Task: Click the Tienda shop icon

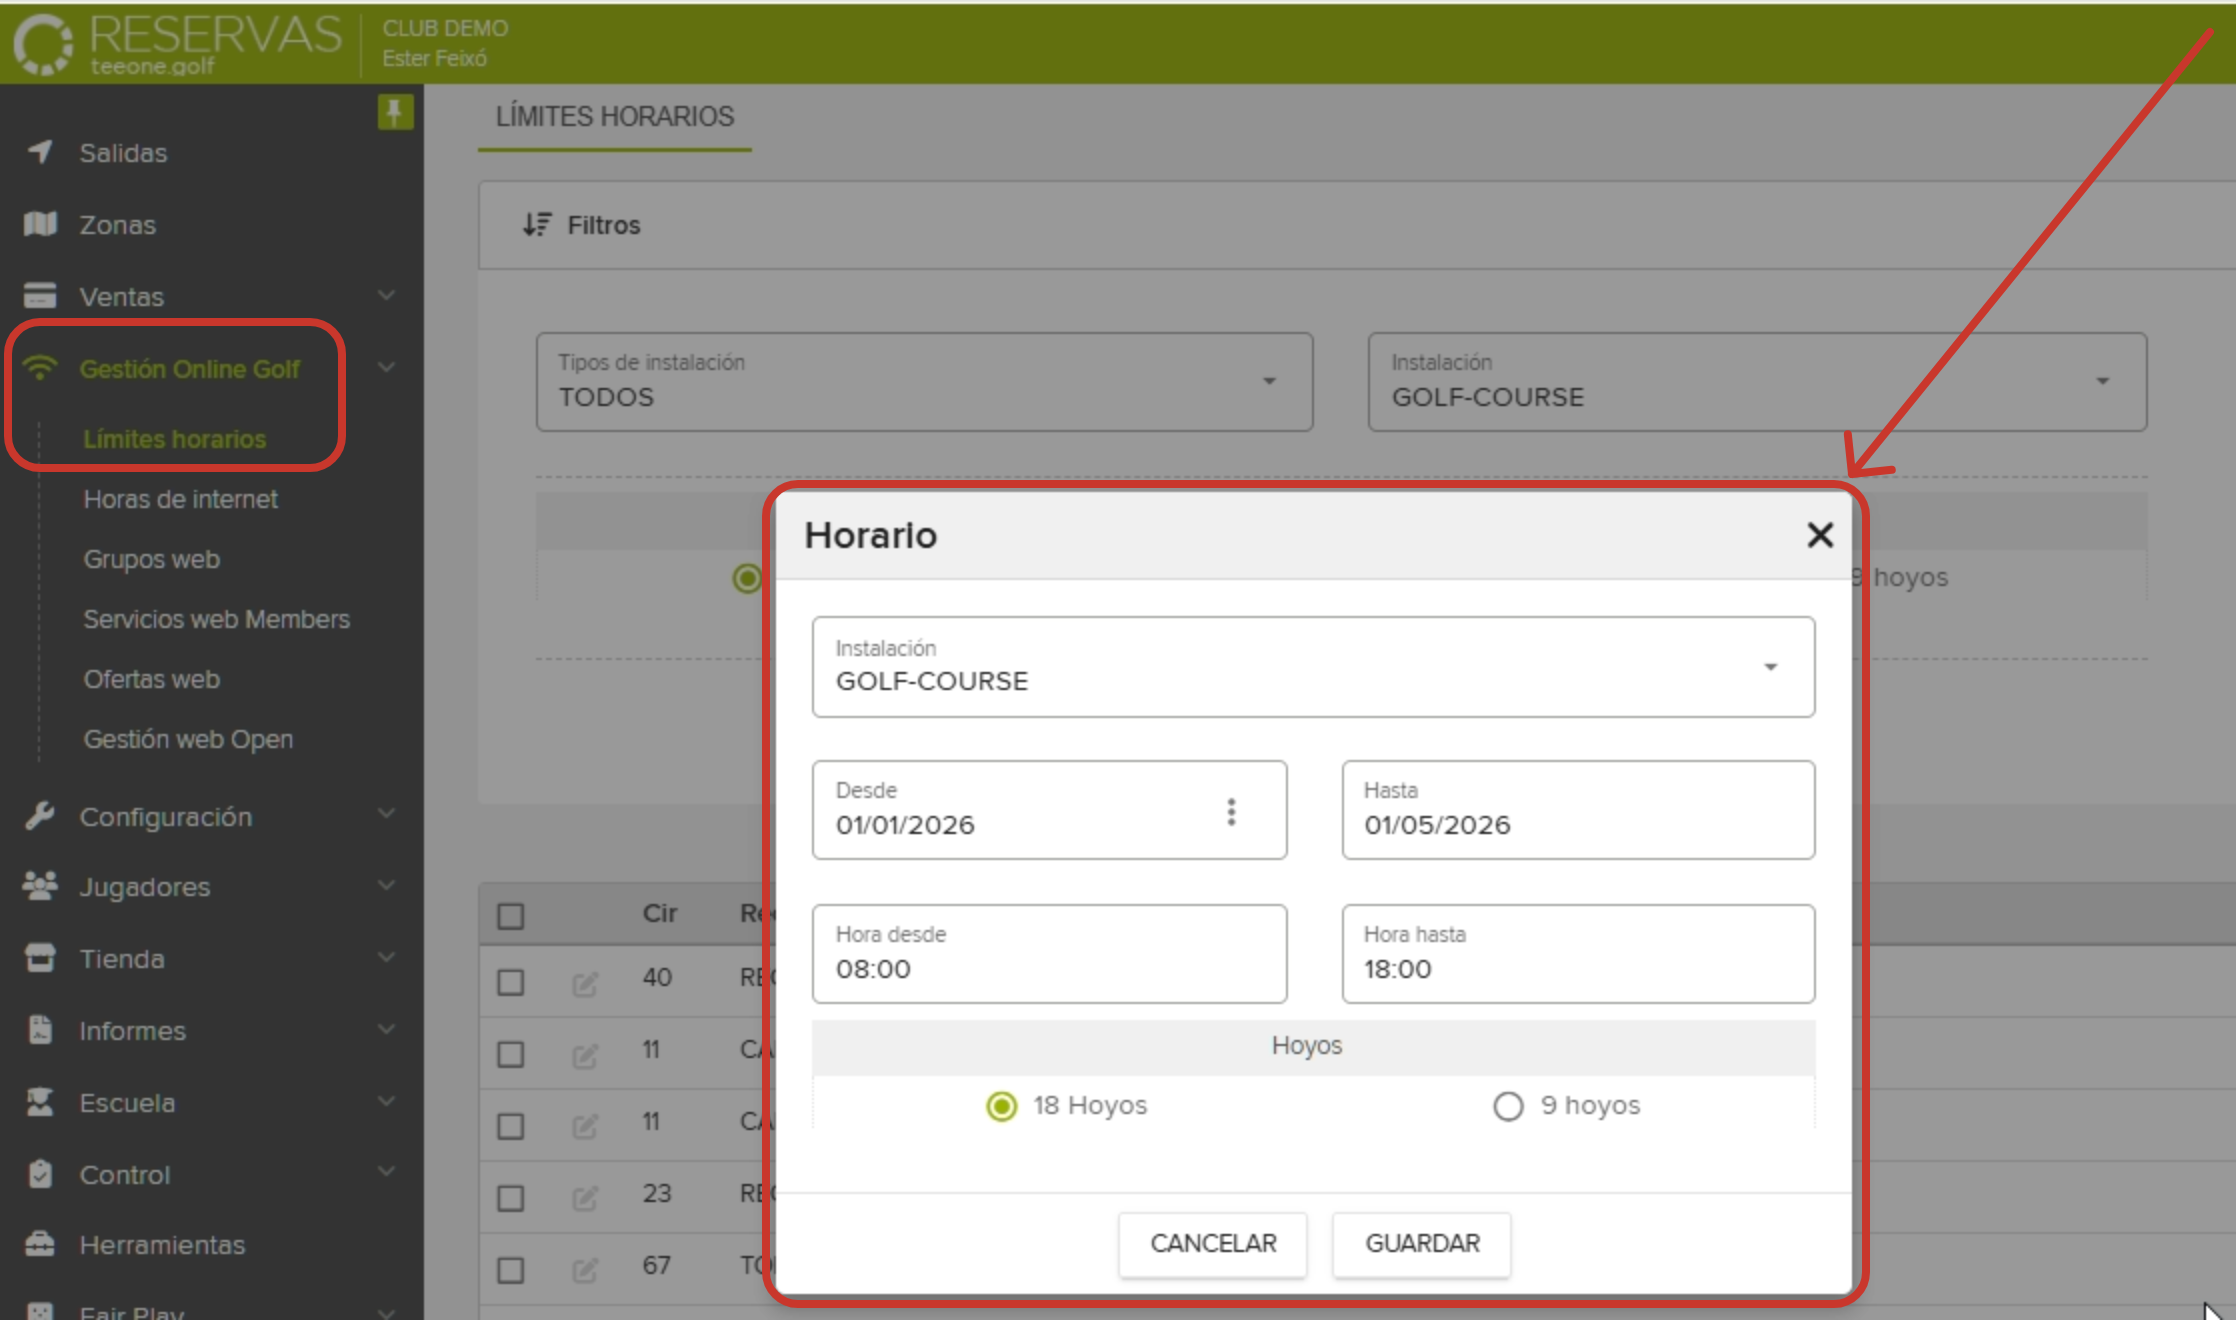Action: click(x=40, y=958)
